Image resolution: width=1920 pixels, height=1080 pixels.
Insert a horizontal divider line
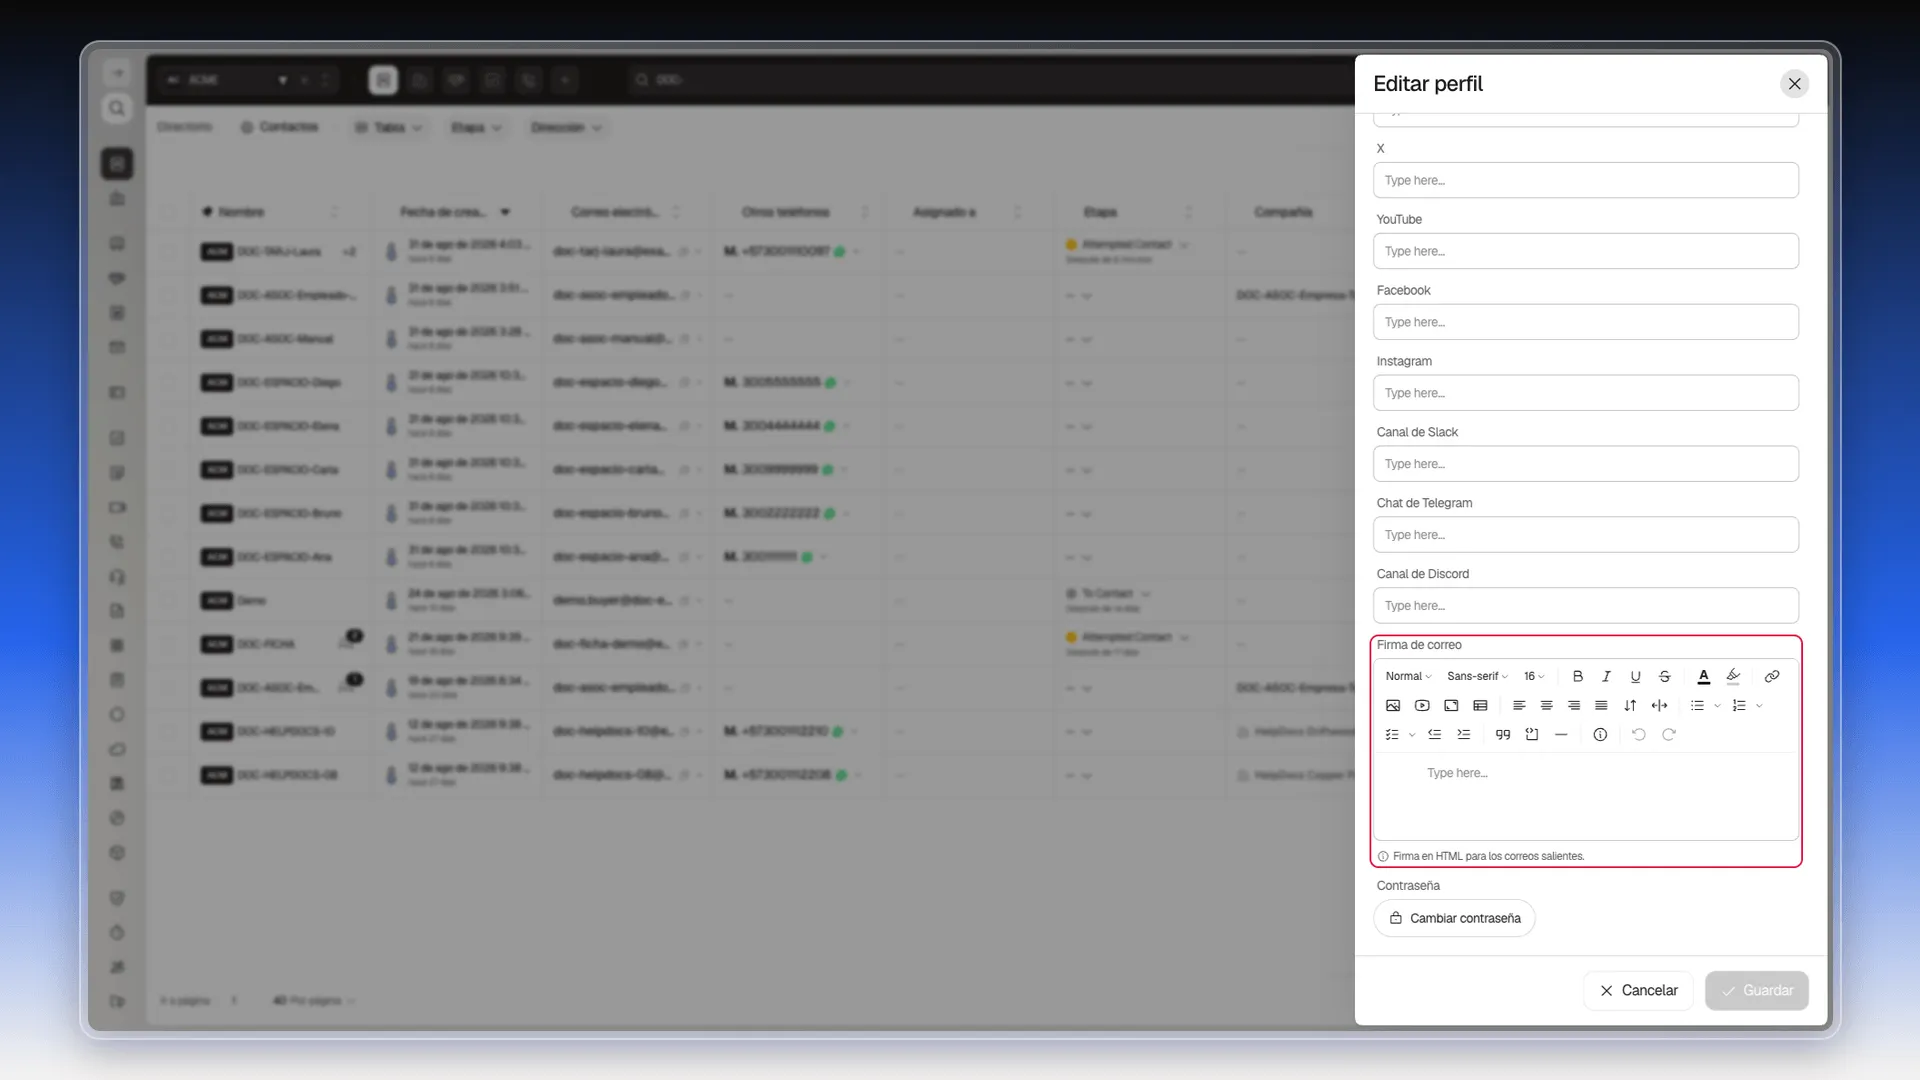coord(1561,735)
